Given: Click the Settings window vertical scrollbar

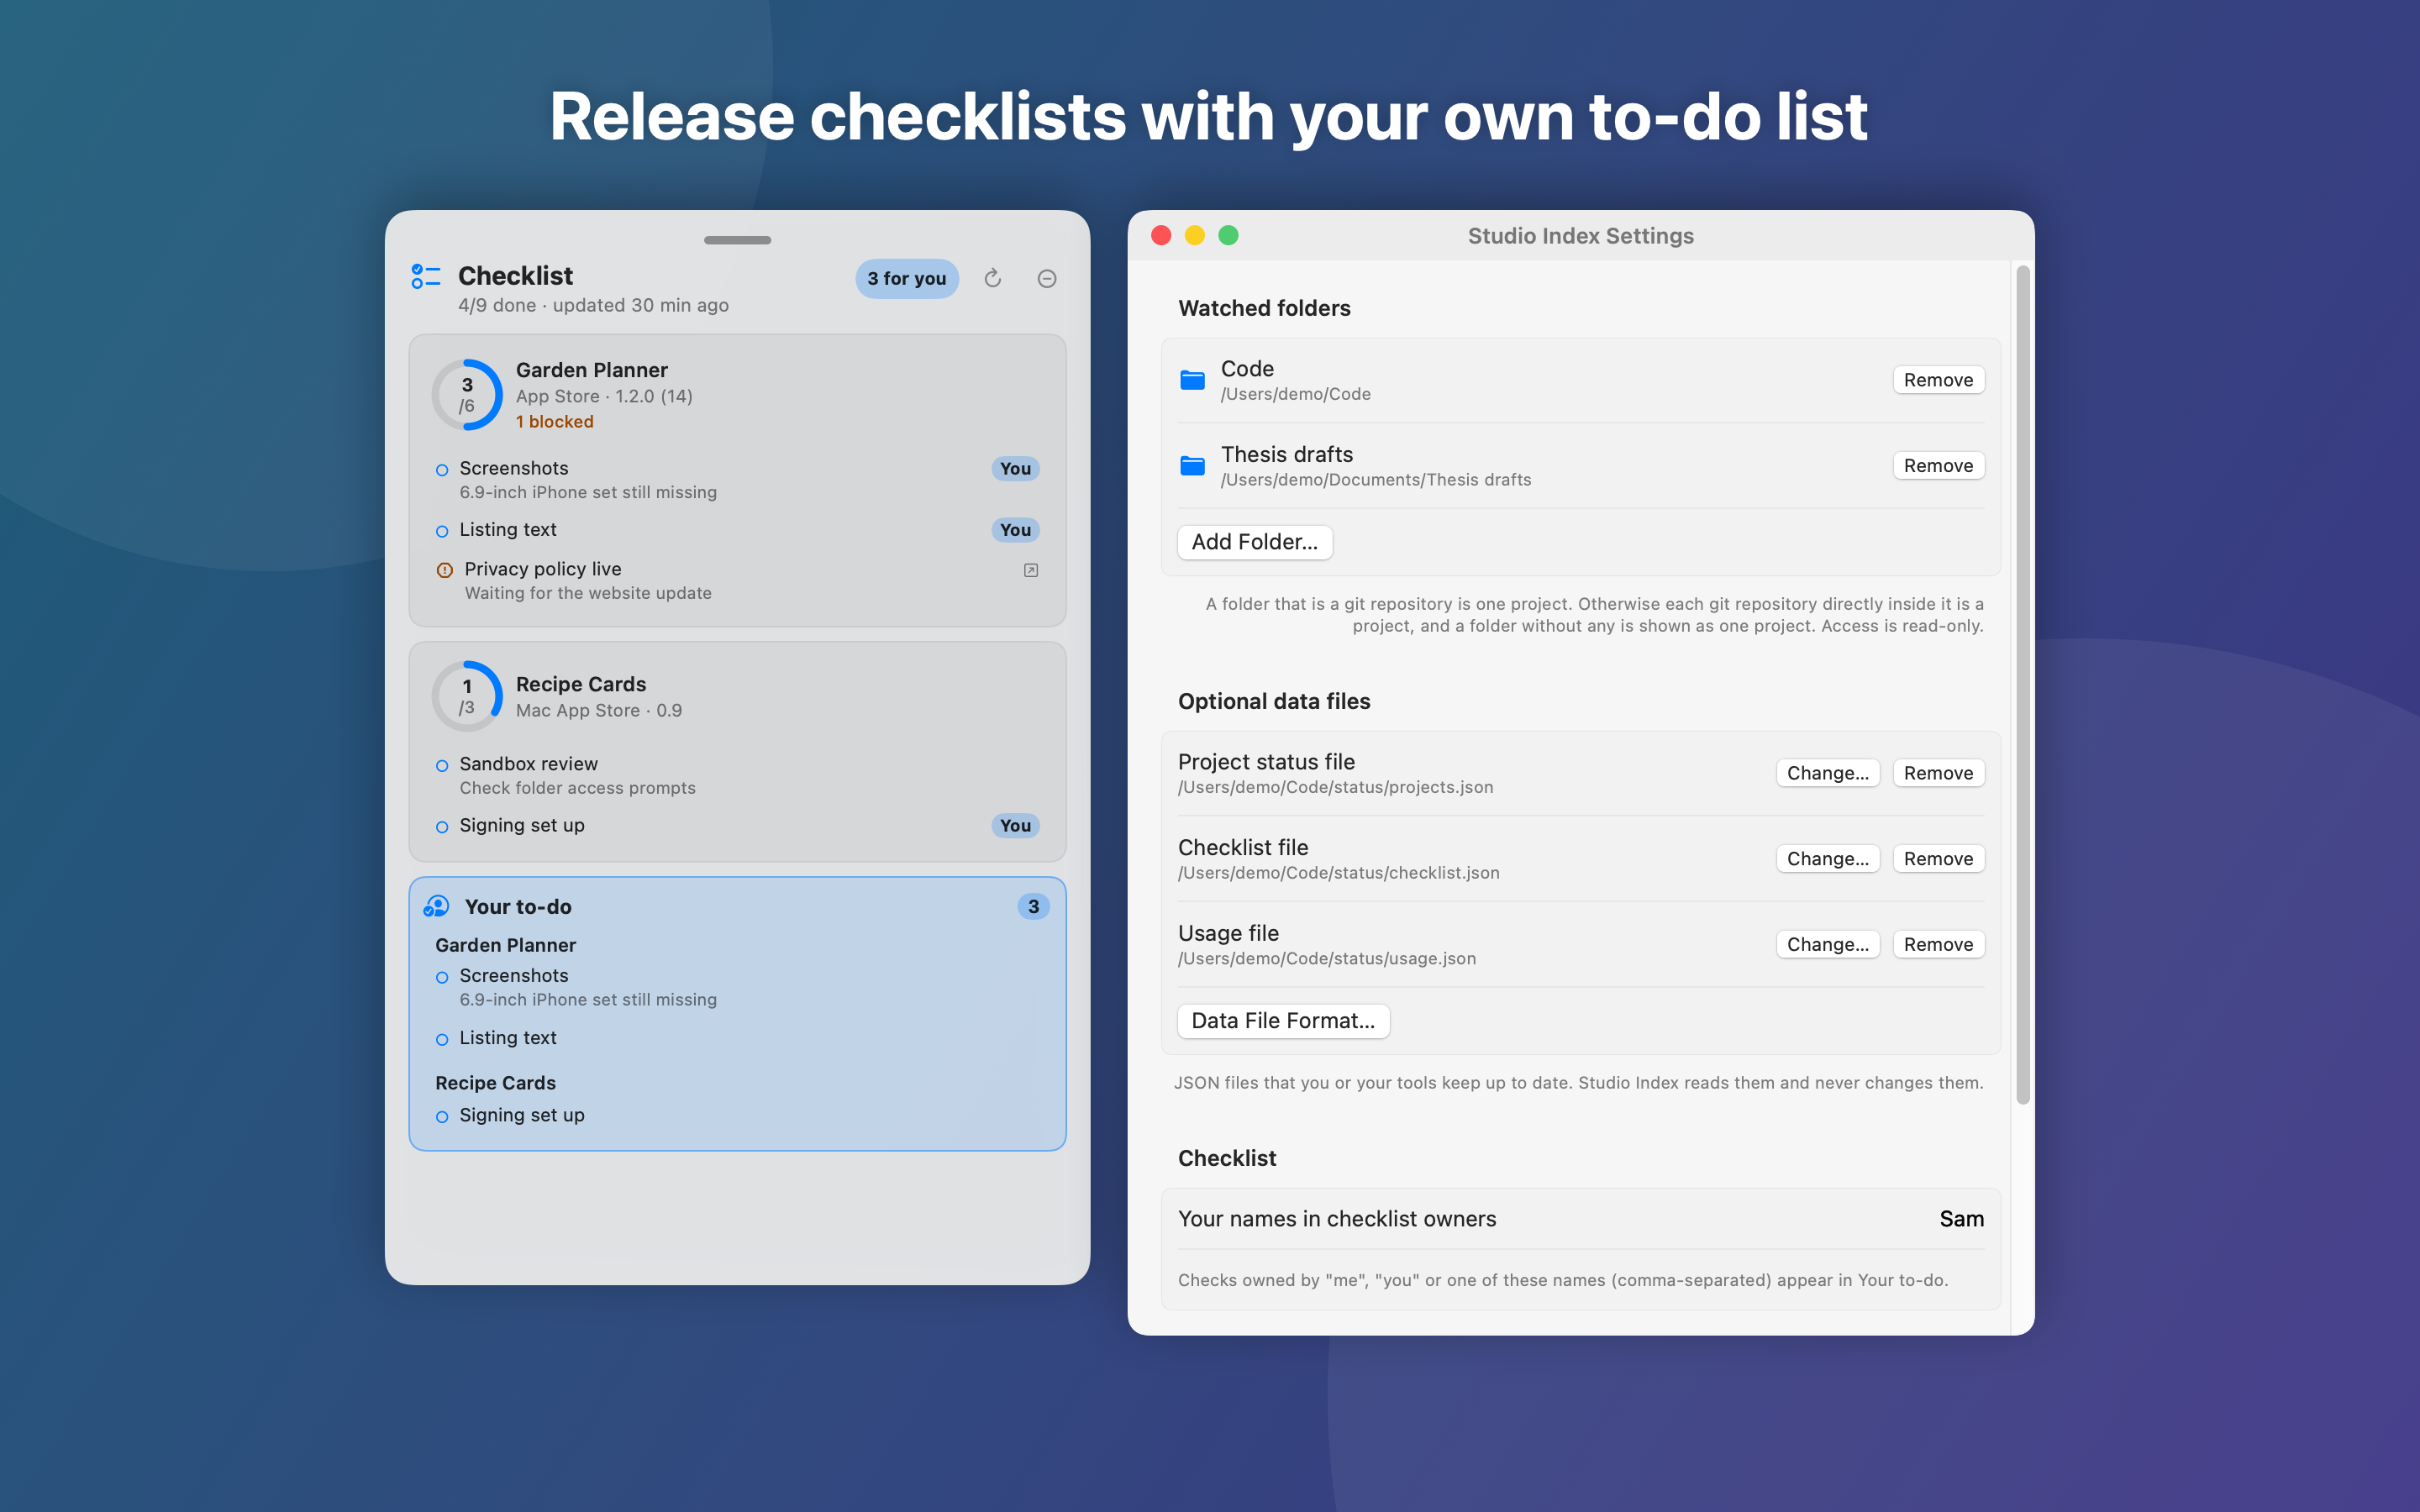Looking at the screenshot, I should pos(2022,685).
